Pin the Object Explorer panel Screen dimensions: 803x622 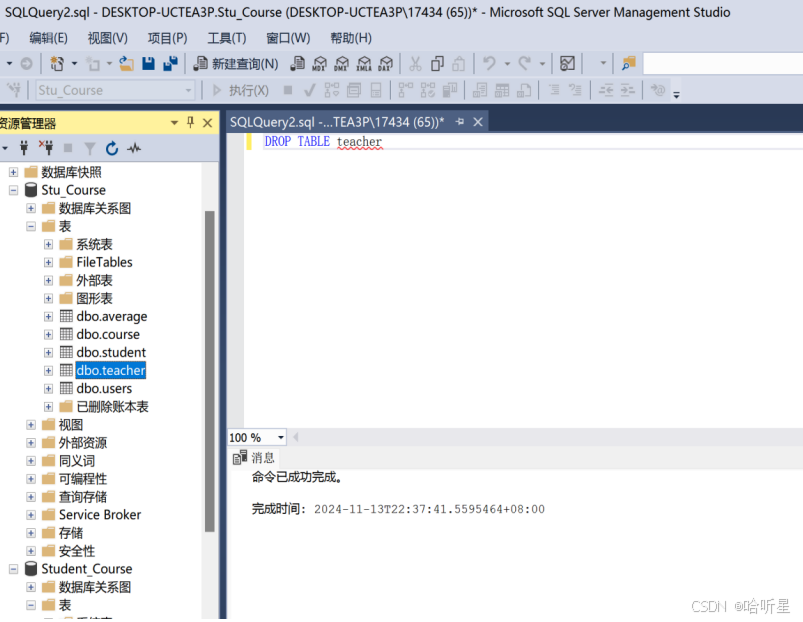190,122
